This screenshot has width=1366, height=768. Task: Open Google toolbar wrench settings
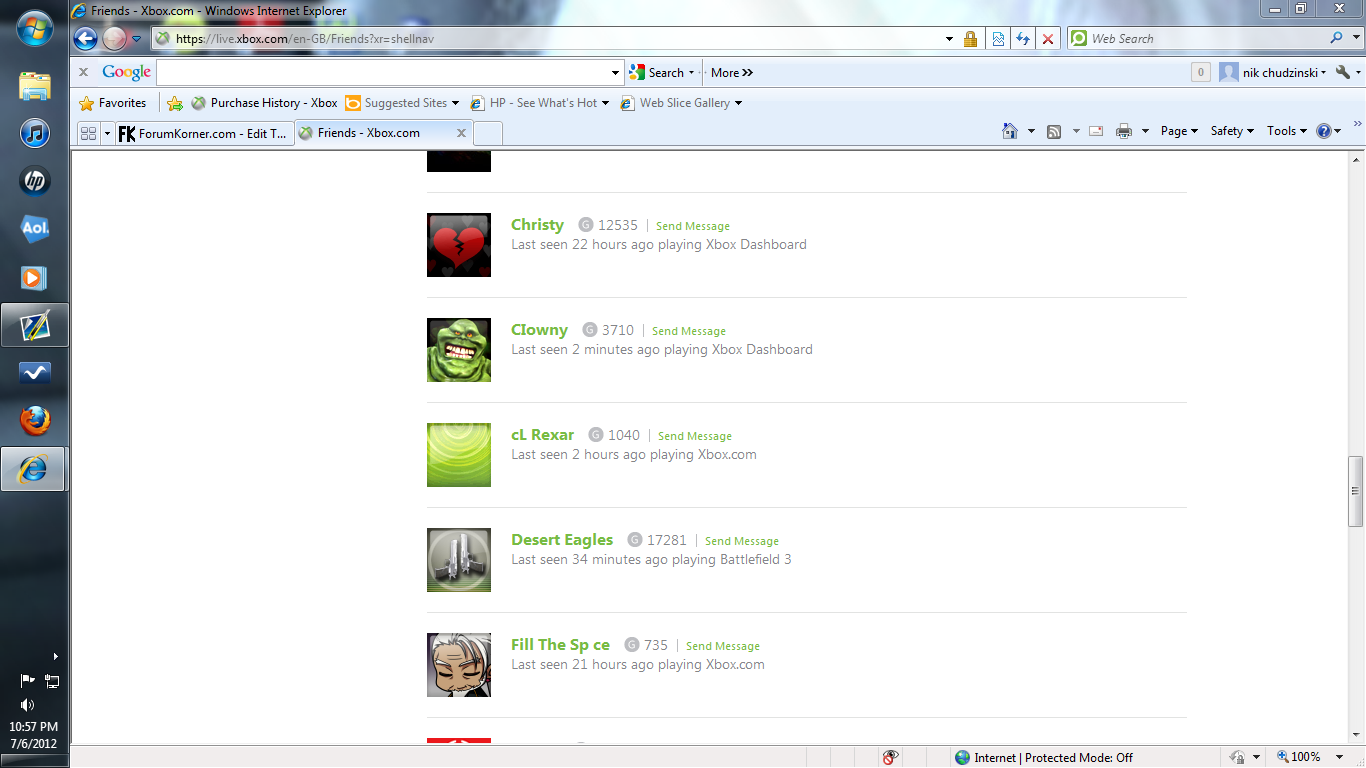1343,72
